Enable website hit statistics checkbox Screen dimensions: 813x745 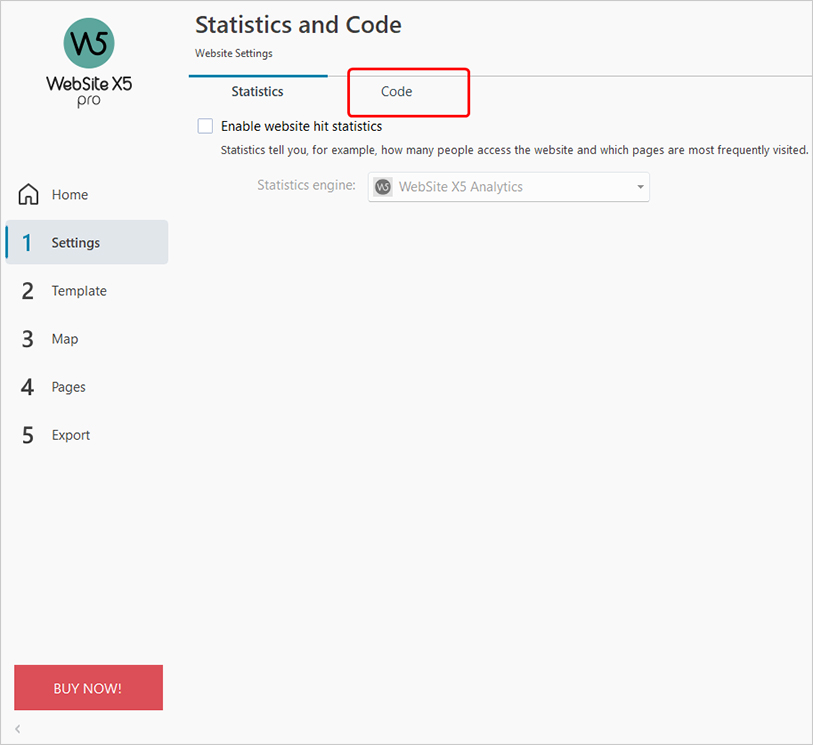coord(205,126)
